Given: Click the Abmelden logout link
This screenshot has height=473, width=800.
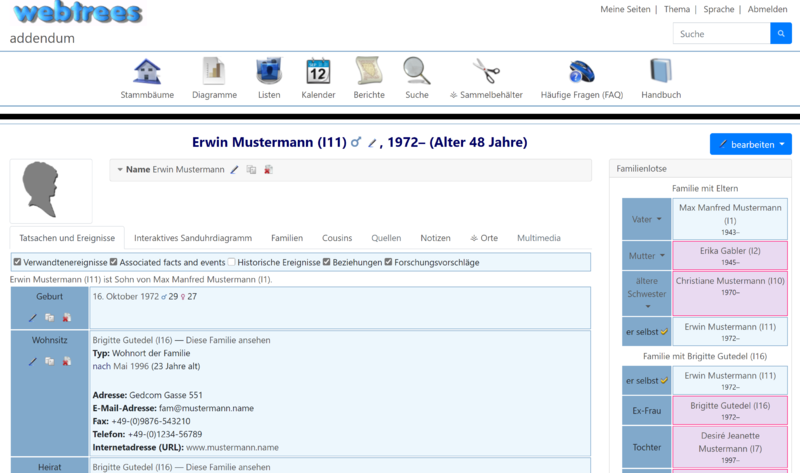Looking at the screenshot, I should 767,9.
